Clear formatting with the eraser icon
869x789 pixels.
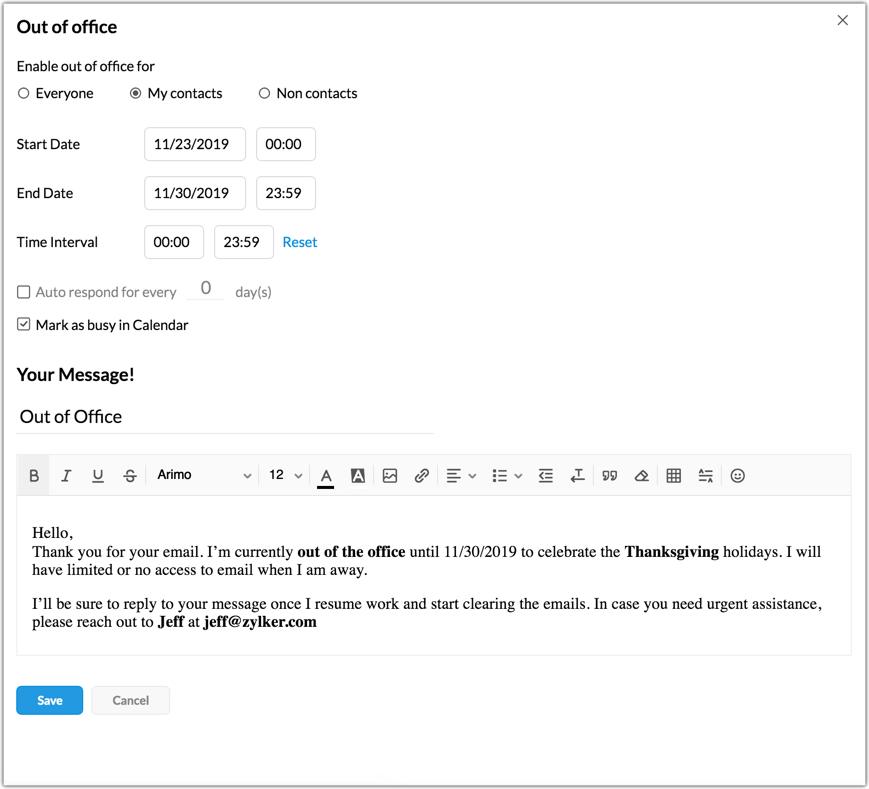pos(641,475)
